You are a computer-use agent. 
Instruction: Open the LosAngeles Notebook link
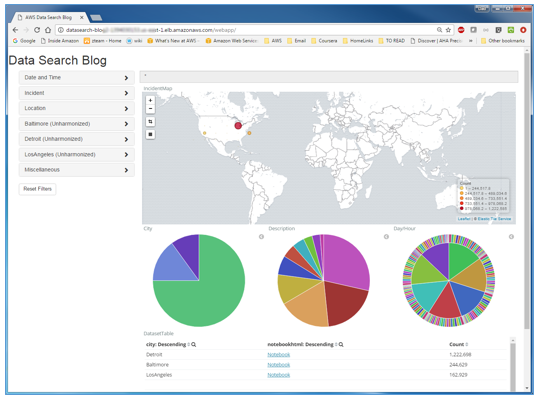click(x=279, y=375)
